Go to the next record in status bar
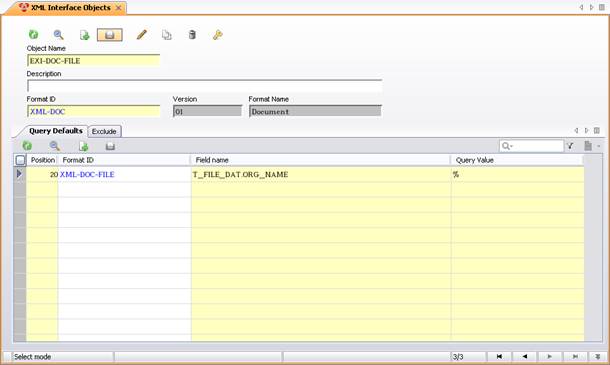610x365 pixels. [x=549, y=356]
